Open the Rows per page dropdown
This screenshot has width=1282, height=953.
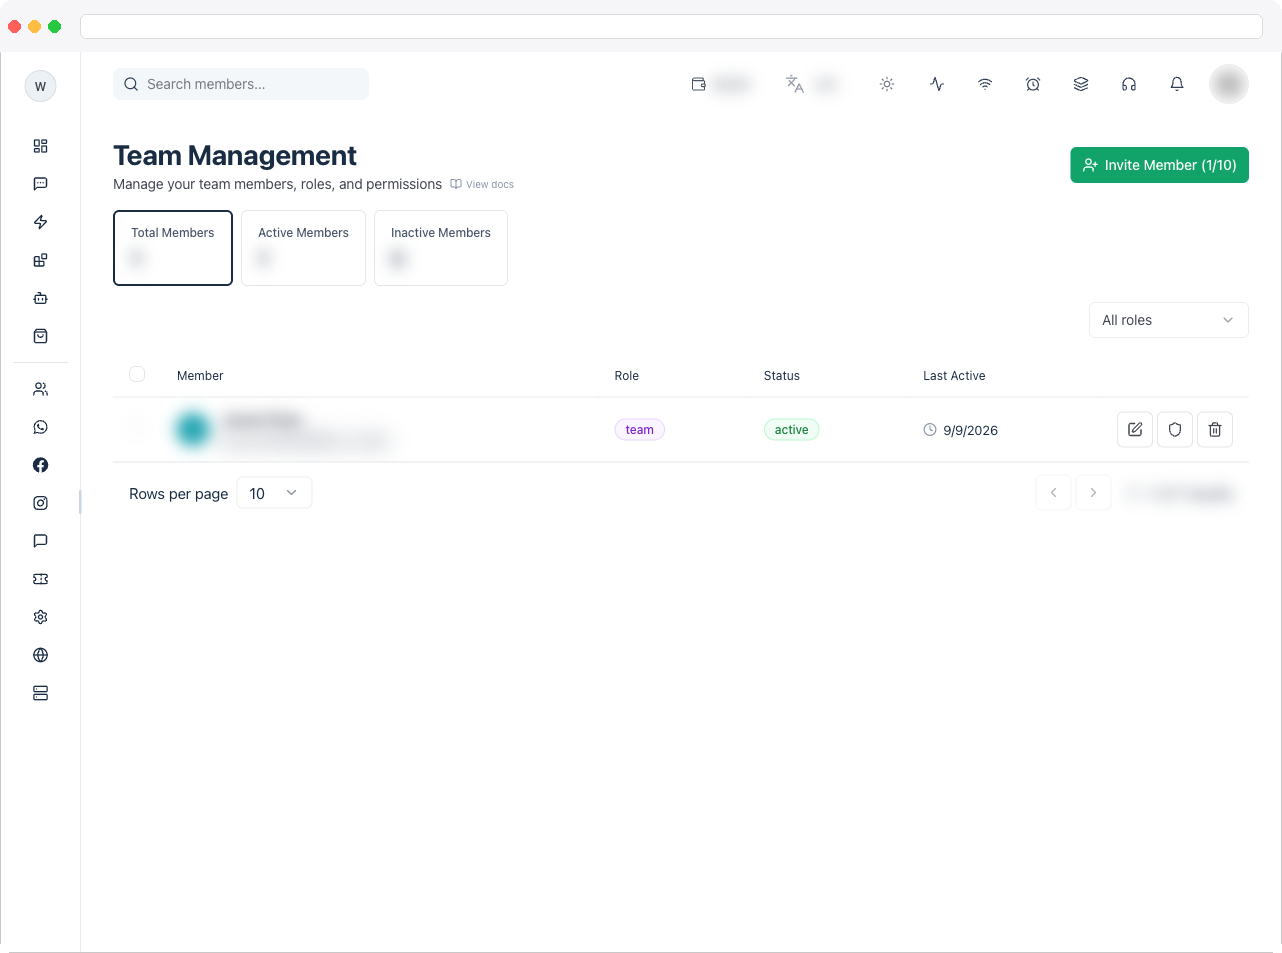[274, 493]
